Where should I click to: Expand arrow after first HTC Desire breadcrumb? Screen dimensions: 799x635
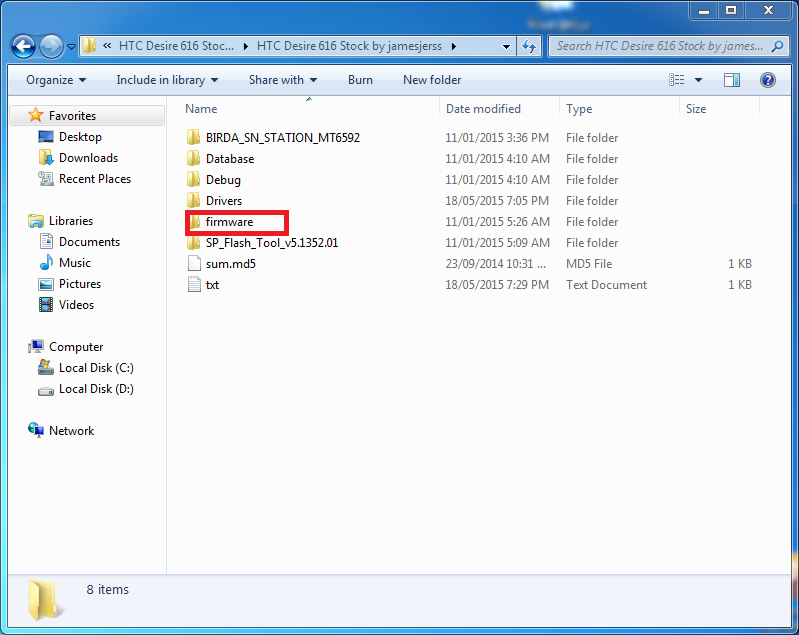point(246,46)
